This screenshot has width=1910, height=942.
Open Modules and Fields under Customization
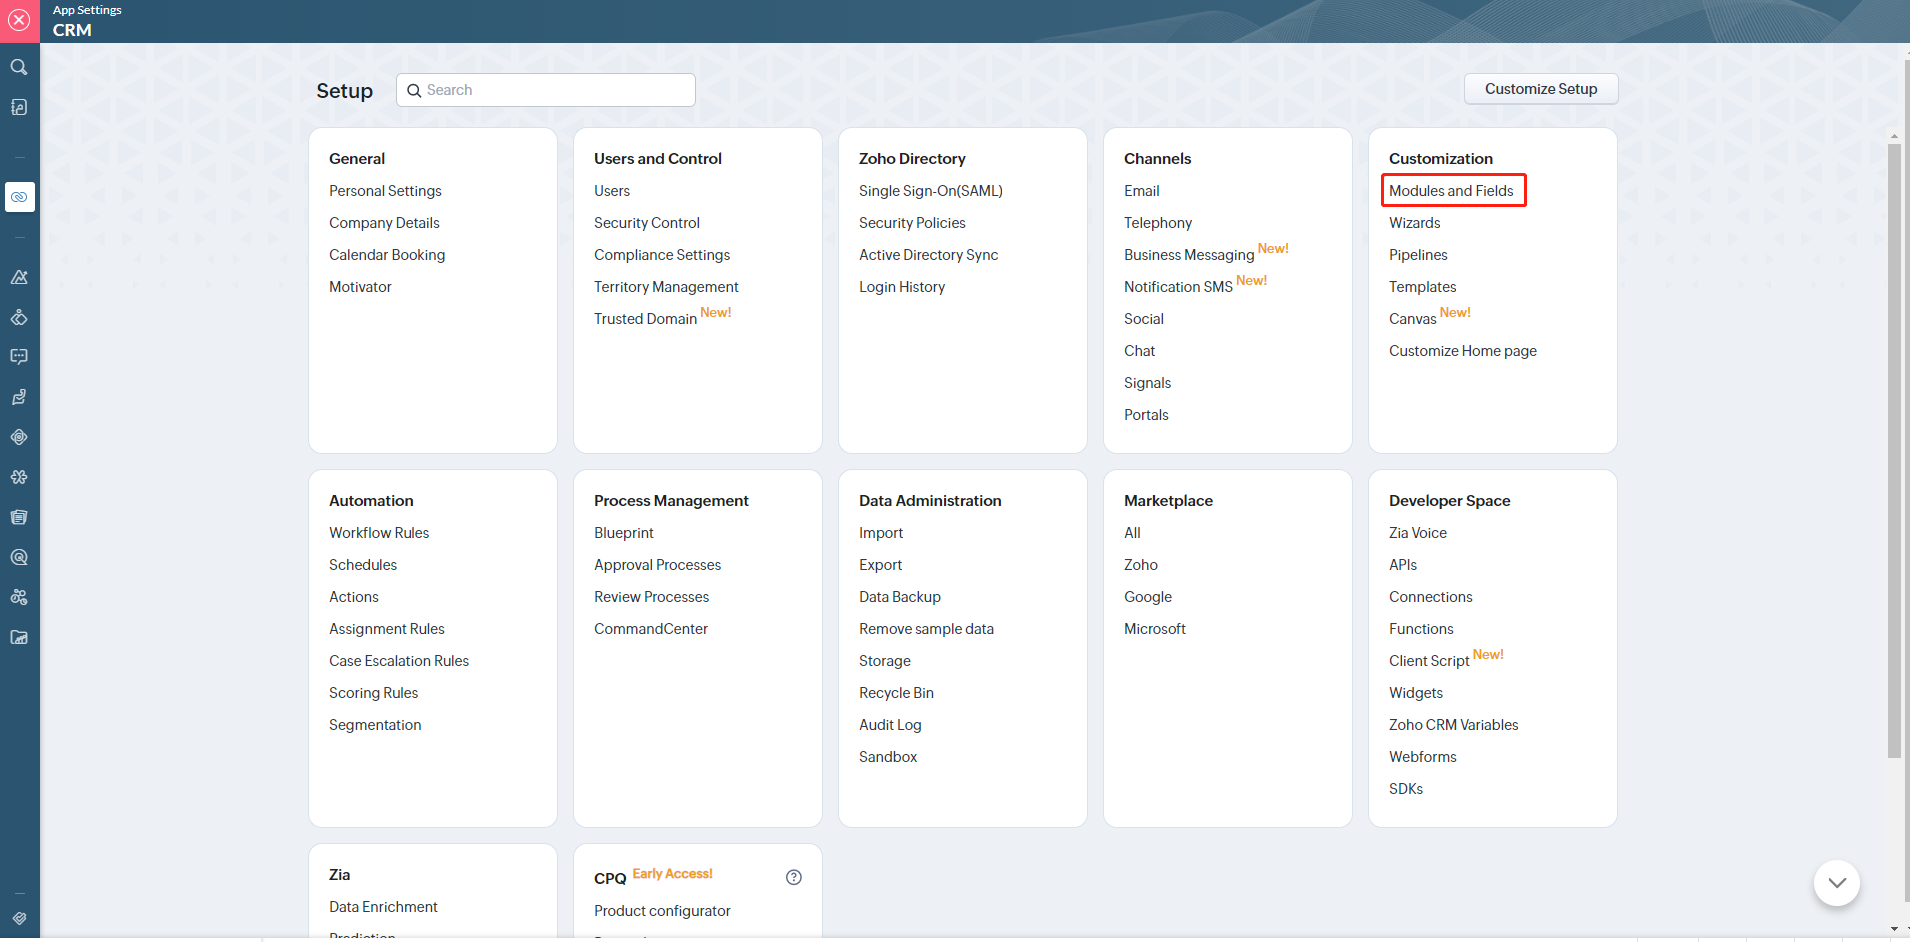coord(1451,191)
